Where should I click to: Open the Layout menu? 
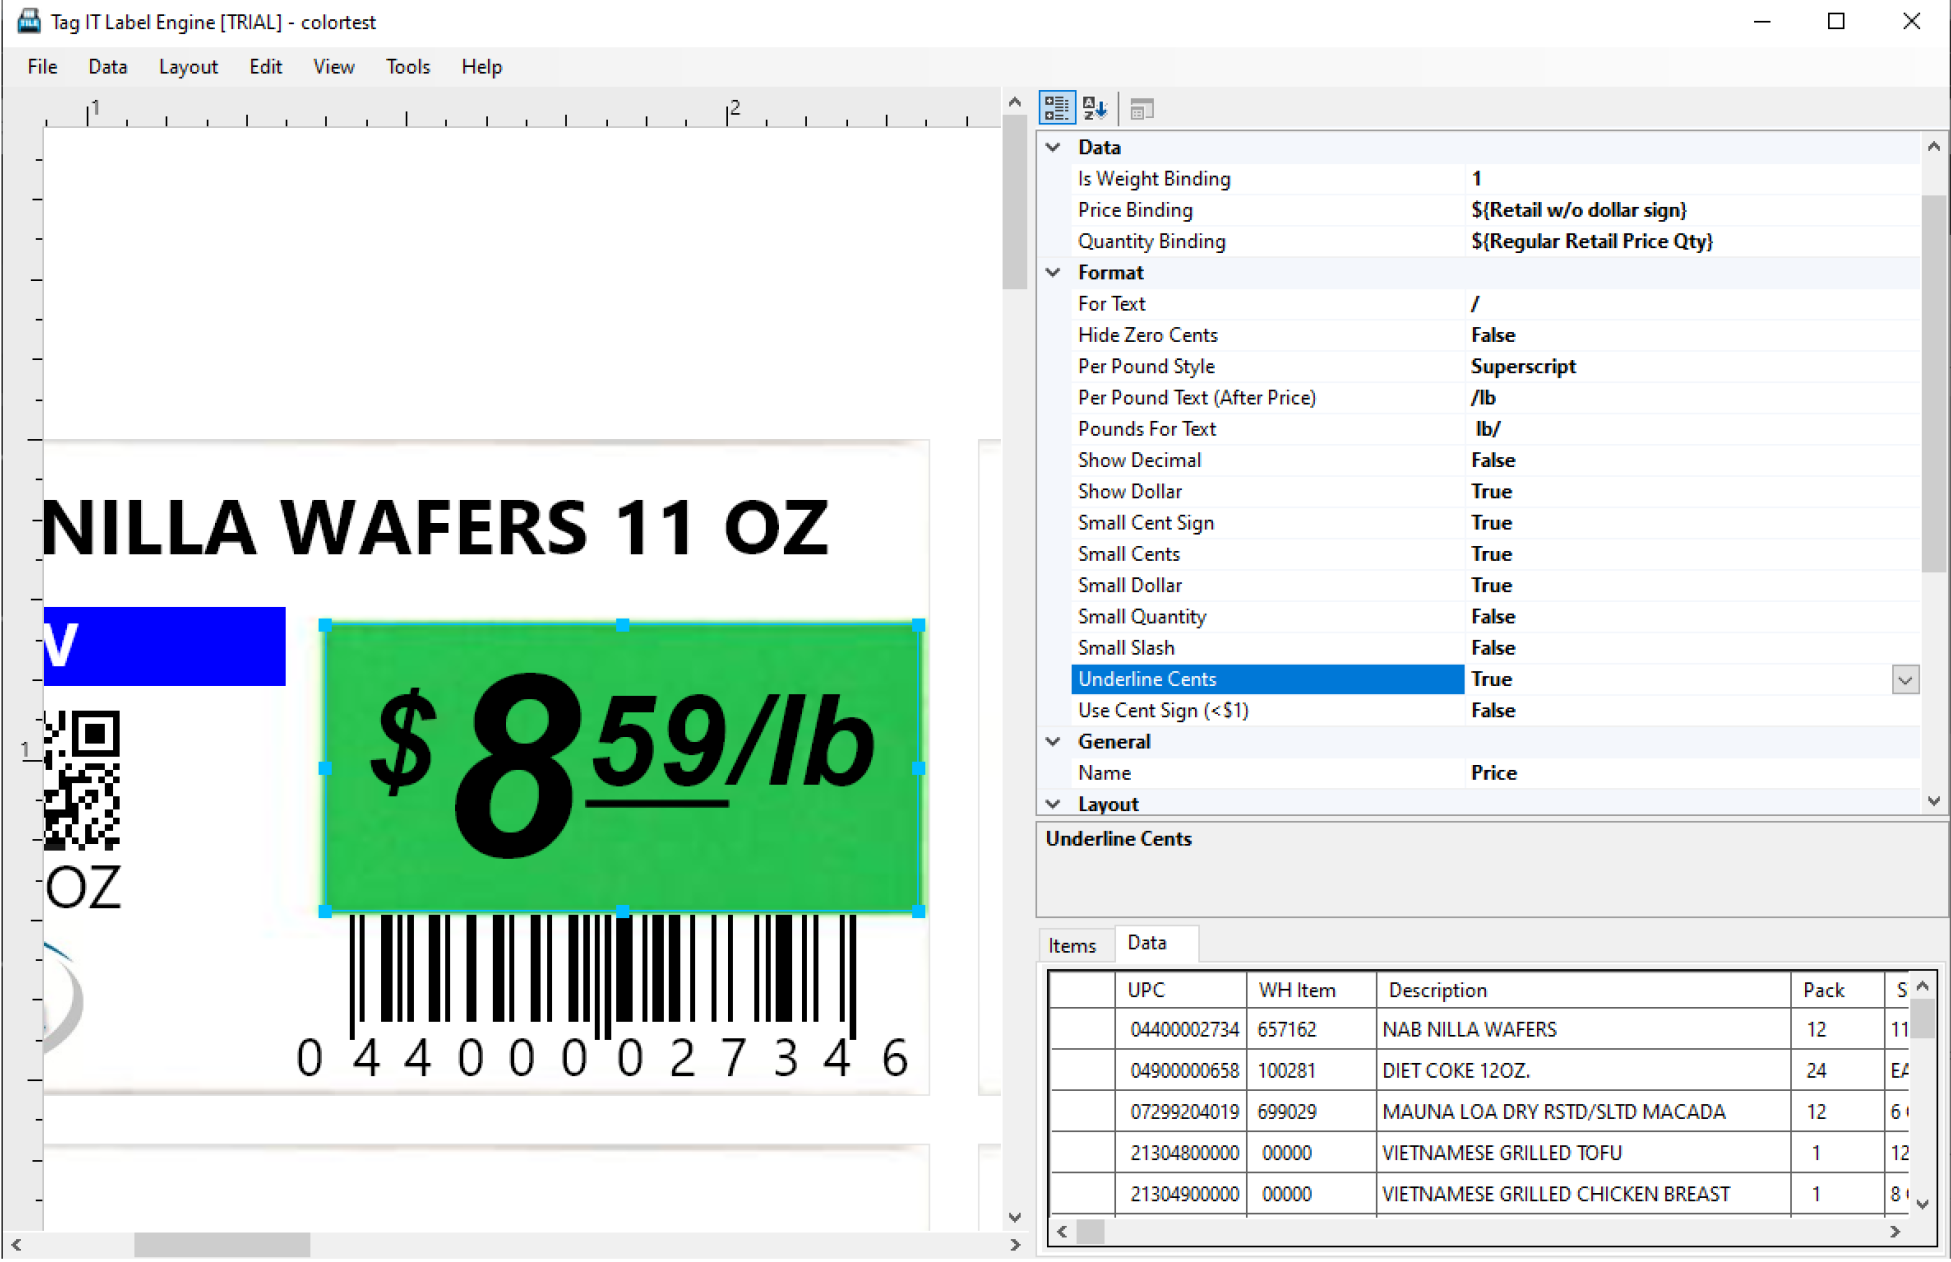[x=188, y=67]
